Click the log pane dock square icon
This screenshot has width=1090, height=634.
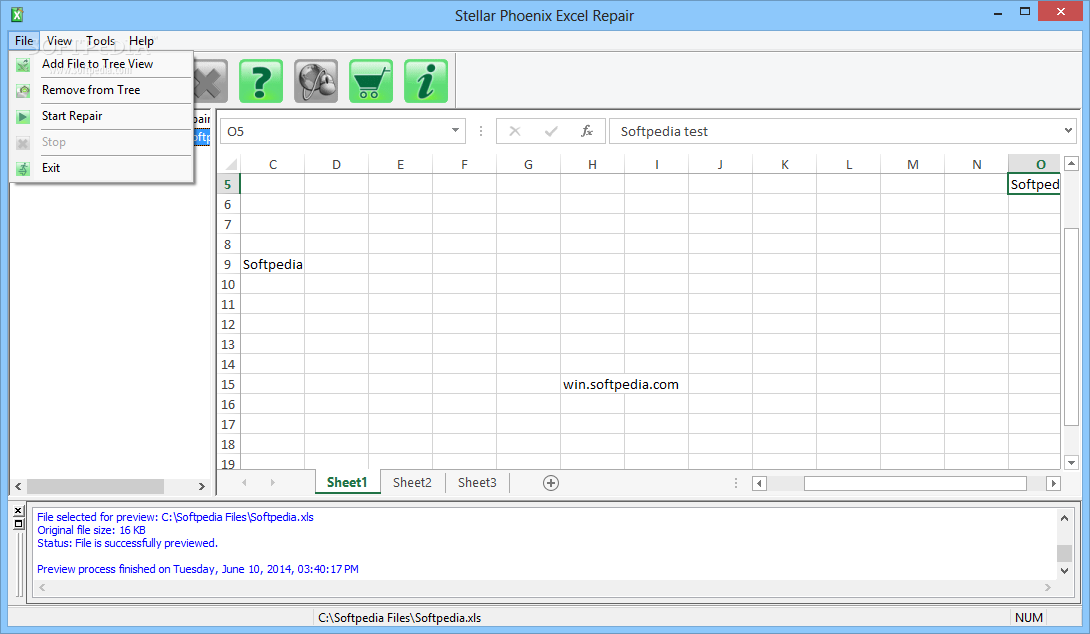(x=19, y=524)
